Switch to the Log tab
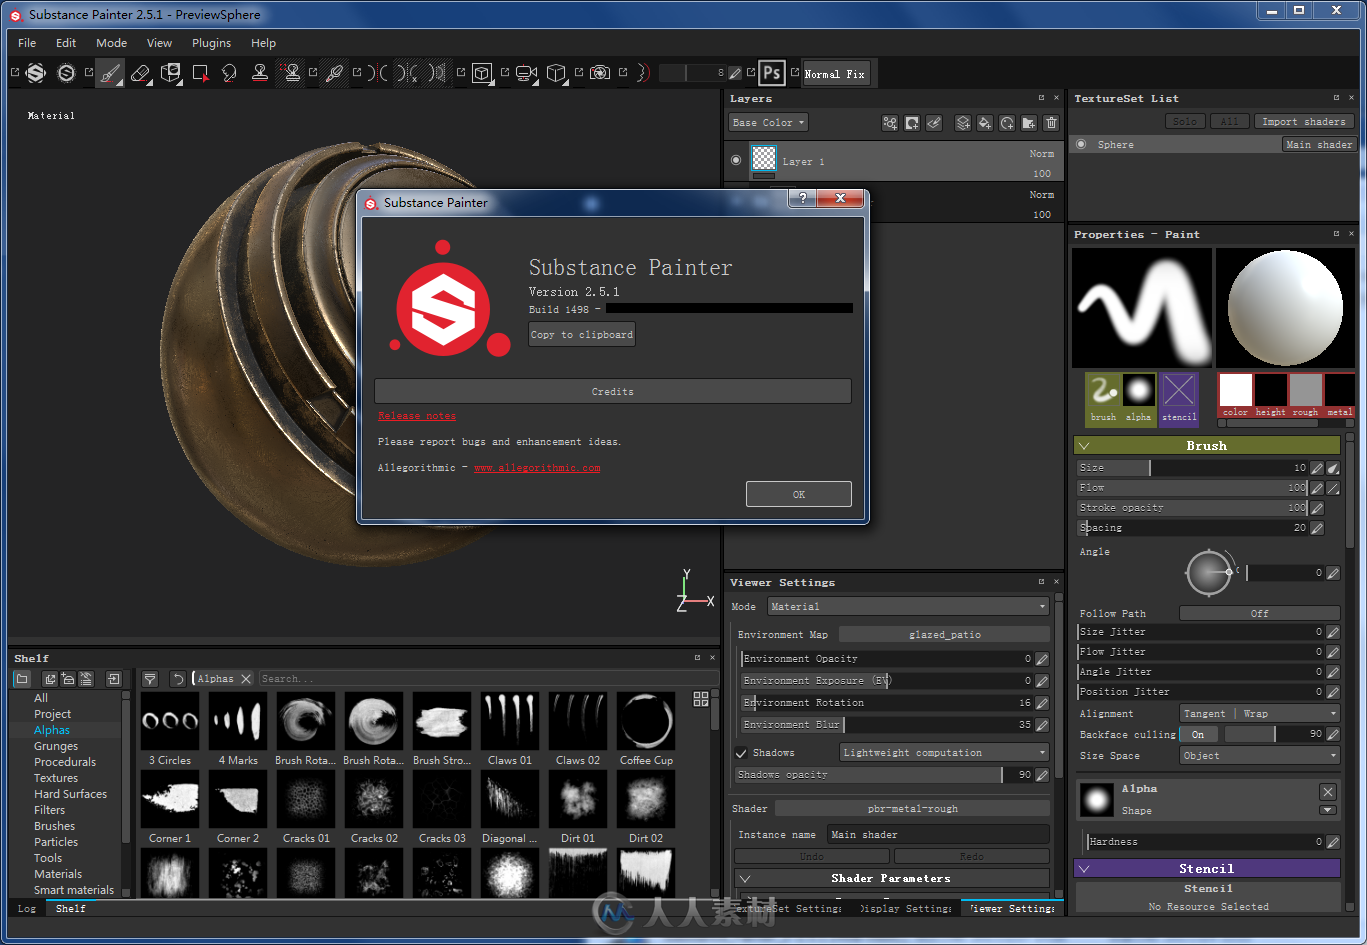Image resolution: width=1367 pixels, height=945 pixels. click(27, 908)
